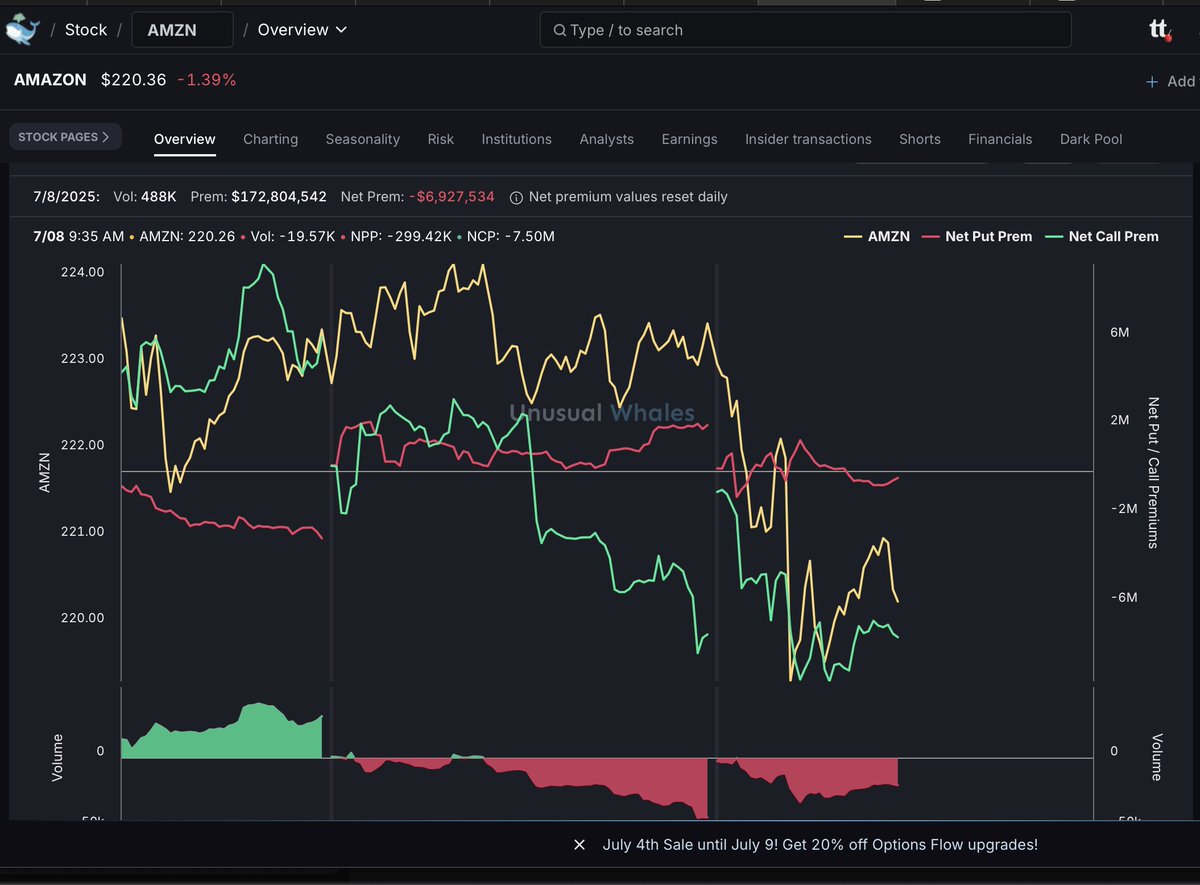Toggle the Net Call Prem legend series
This screenshot has height=885, width=1200.
1102,237
